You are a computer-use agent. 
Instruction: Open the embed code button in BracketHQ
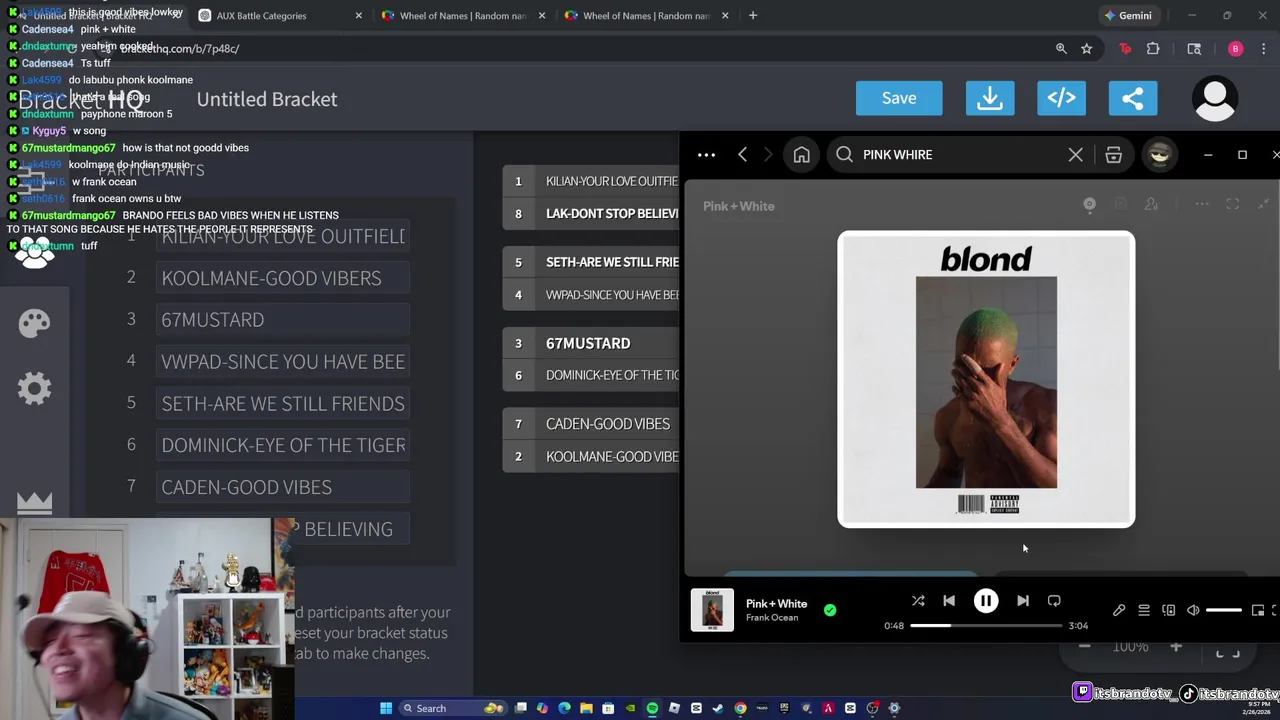[1061, 98]
